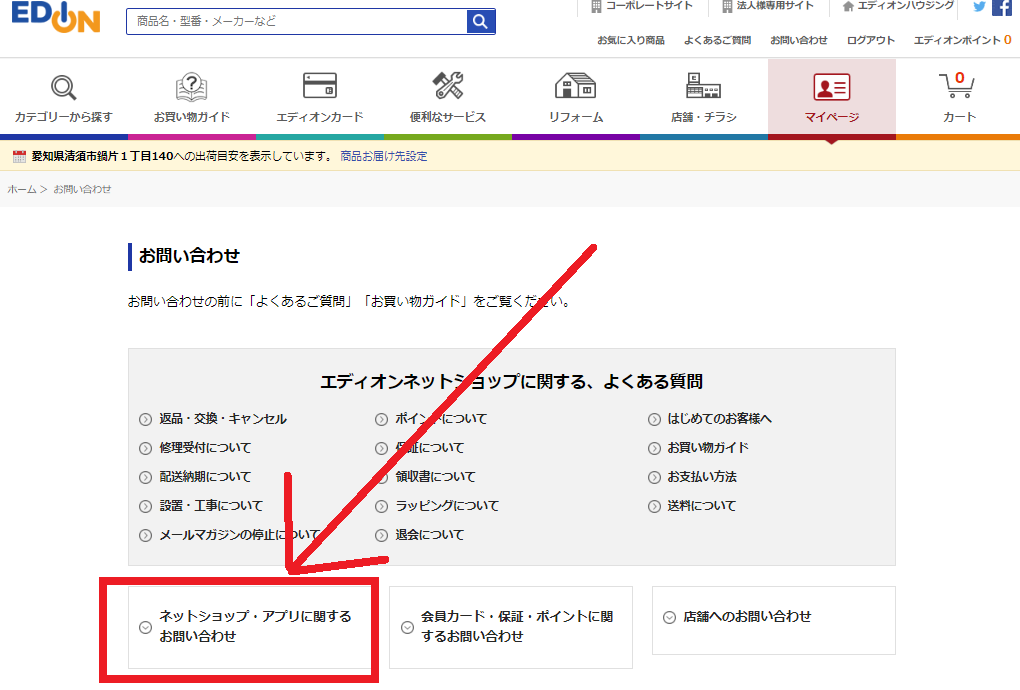Click the Home breadcrumb link
The image size is (1020, 690).
tap(21, 189)
